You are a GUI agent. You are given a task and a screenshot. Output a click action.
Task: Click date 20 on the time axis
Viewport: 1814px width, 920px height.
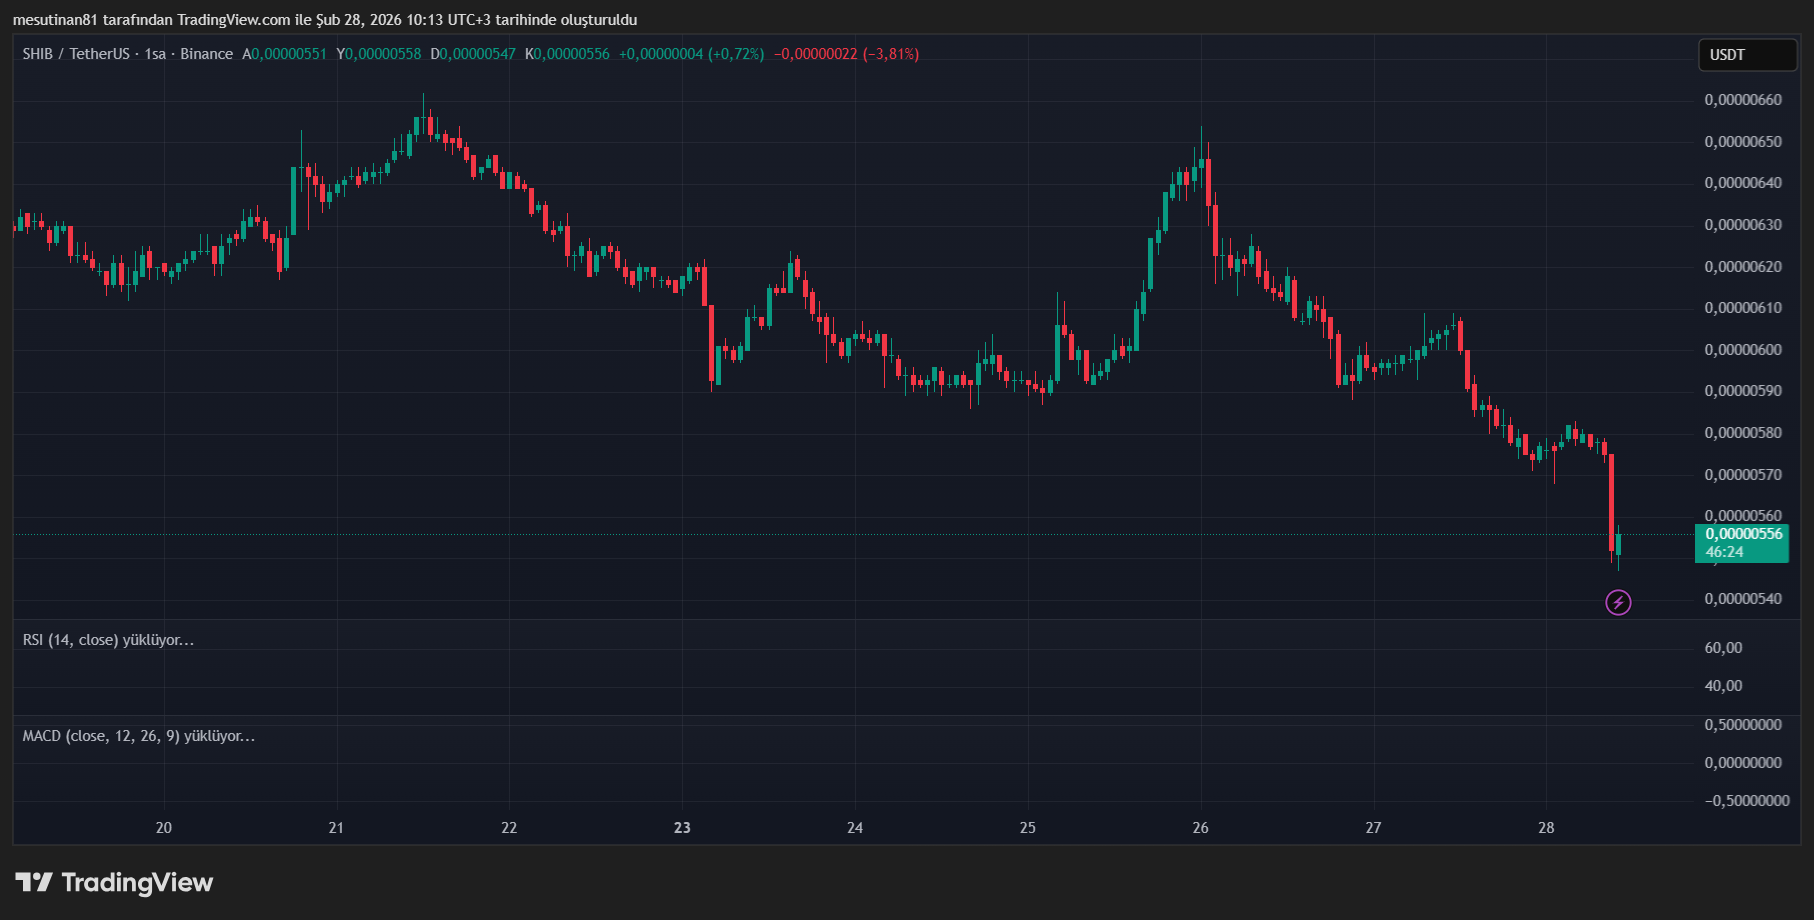(164, 828)
